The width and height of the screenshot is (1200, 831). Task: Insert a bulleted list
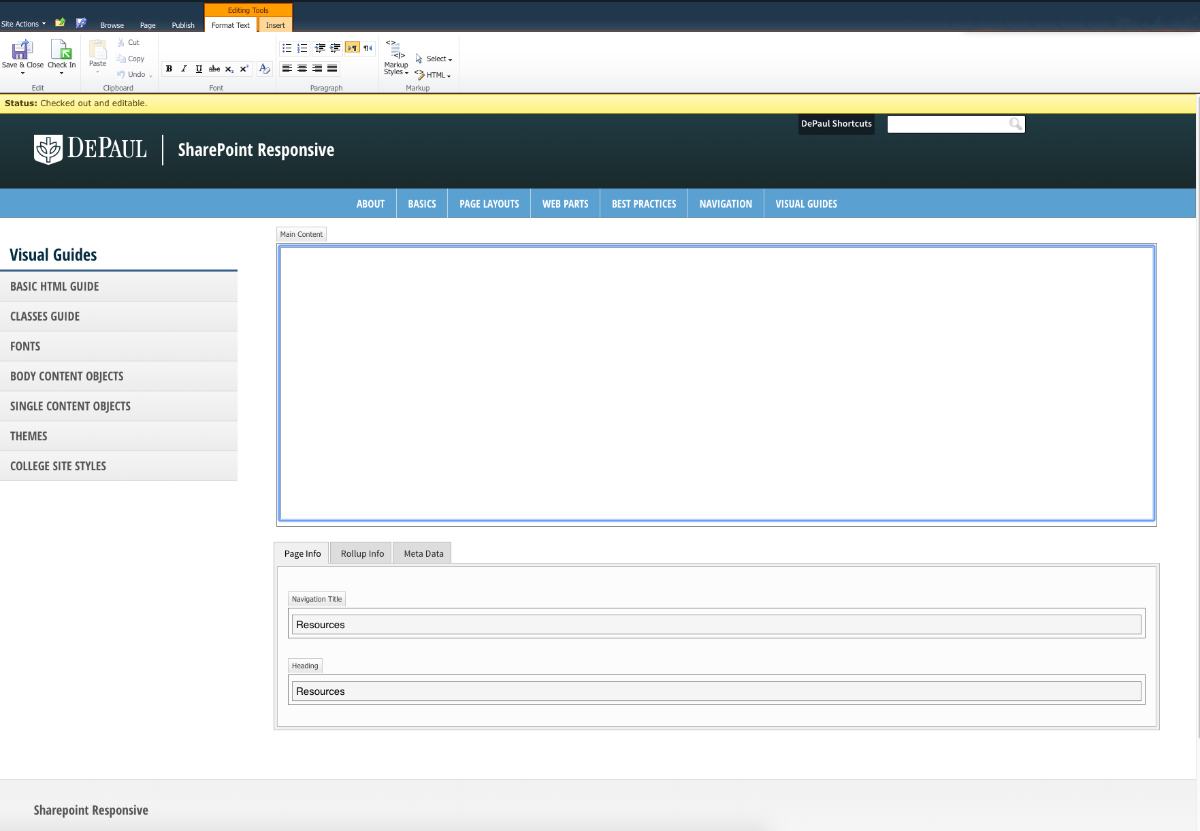287,47
